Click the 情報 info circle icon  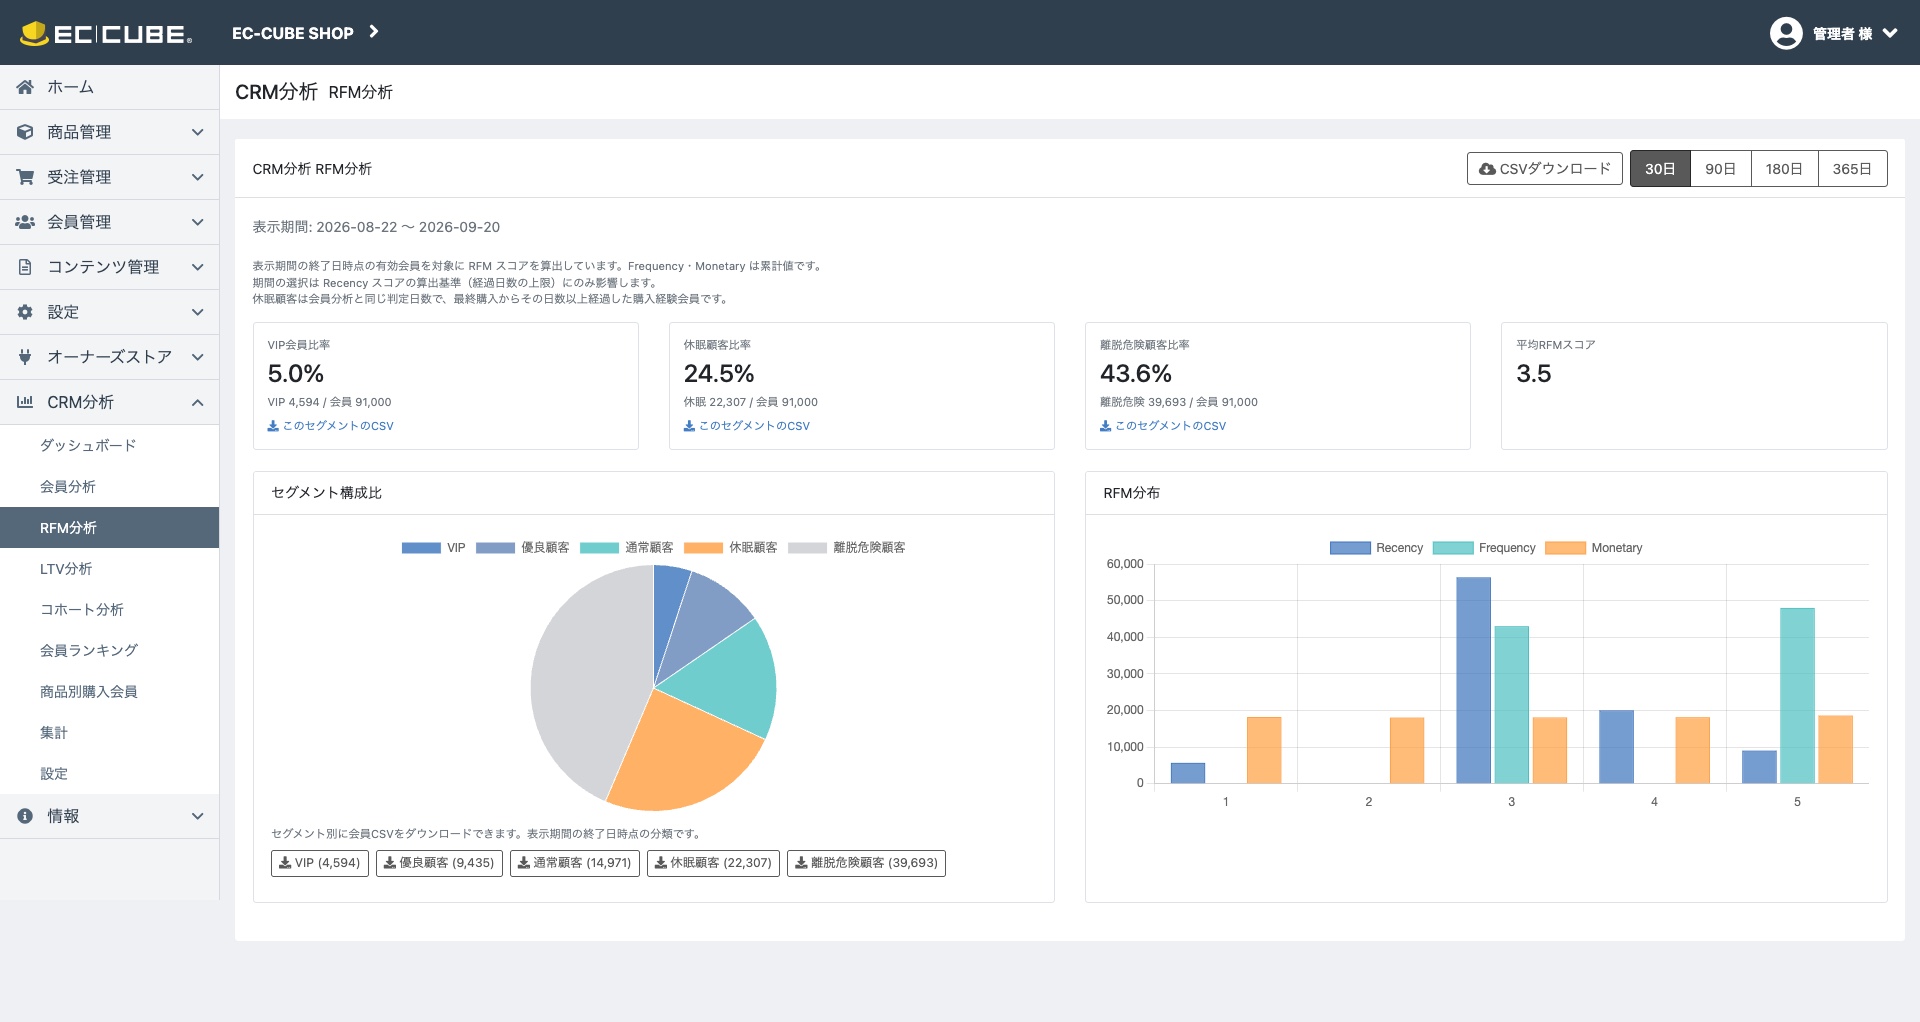point(25,816)
